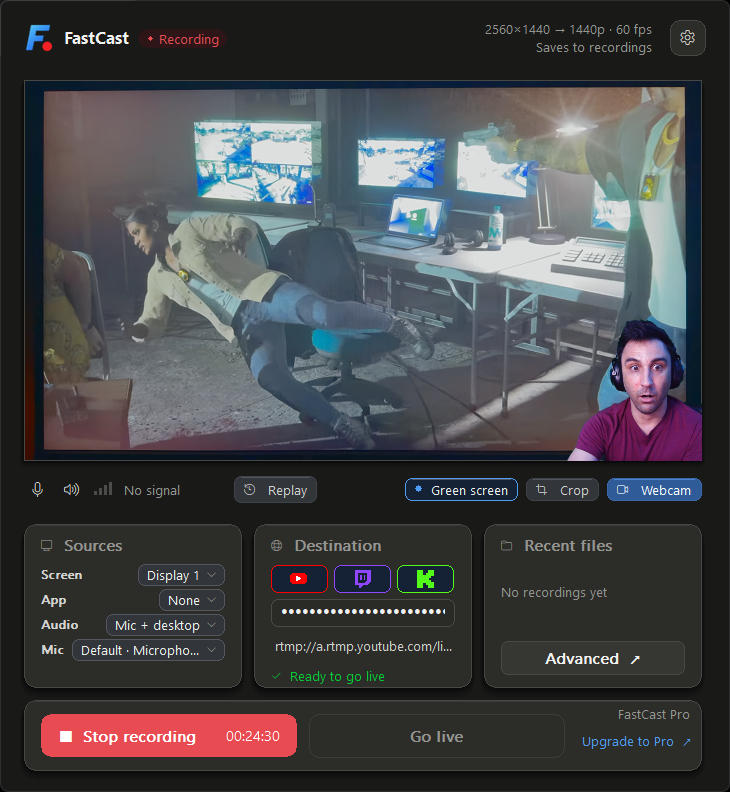Image resolution: width=730 pixels, height=792 pixels.
Task: Toggle the Webcam overlay
Action: pyautogui.click(x=654, y=490)
